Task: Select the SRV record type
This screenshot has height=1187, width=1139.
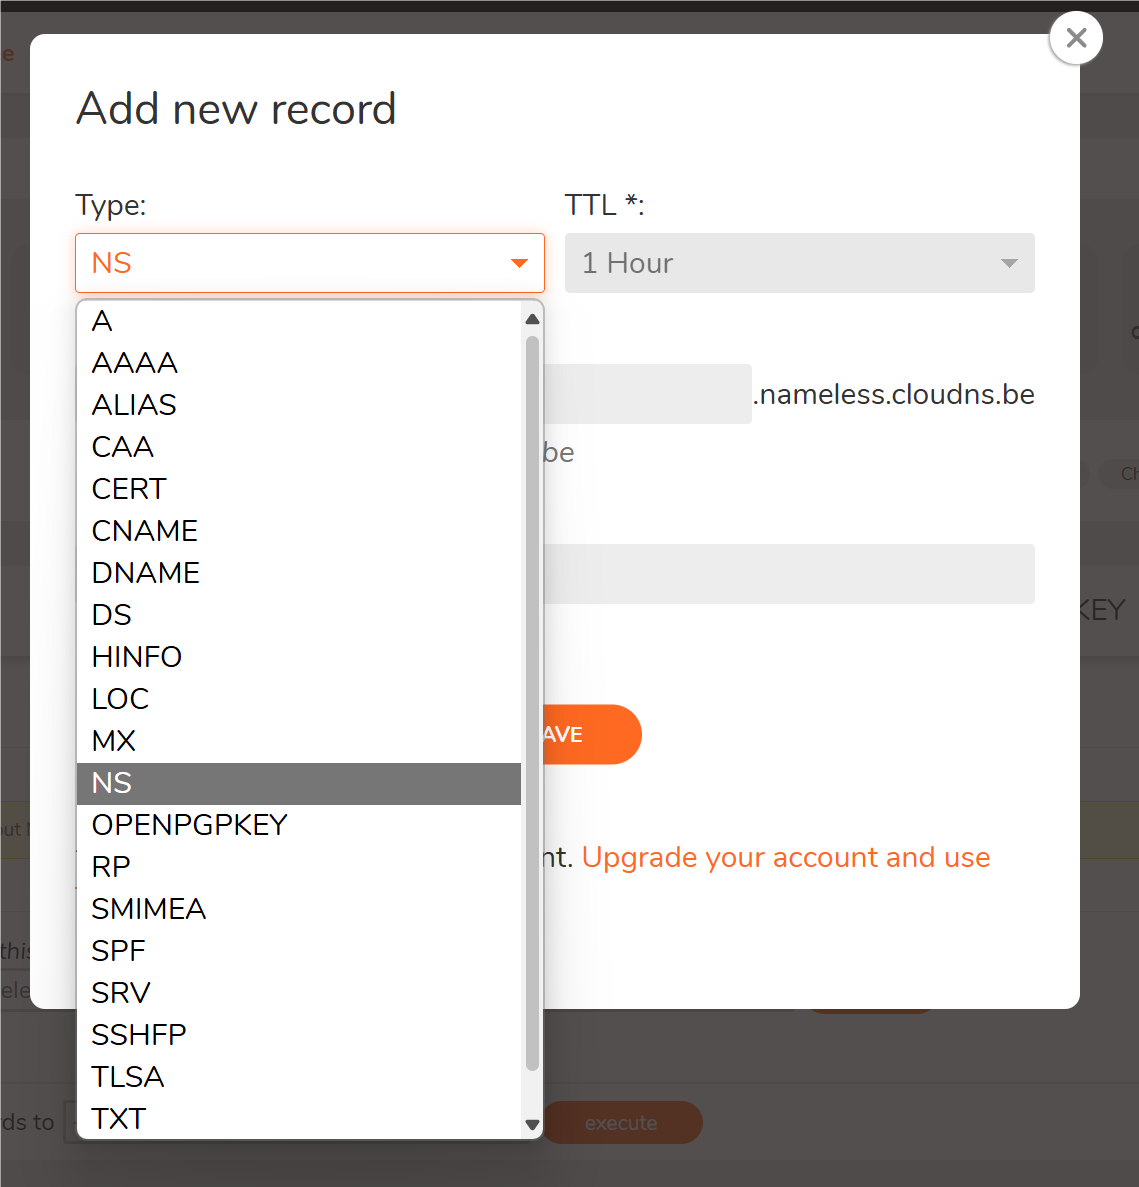Action: (x=299, y=993)
